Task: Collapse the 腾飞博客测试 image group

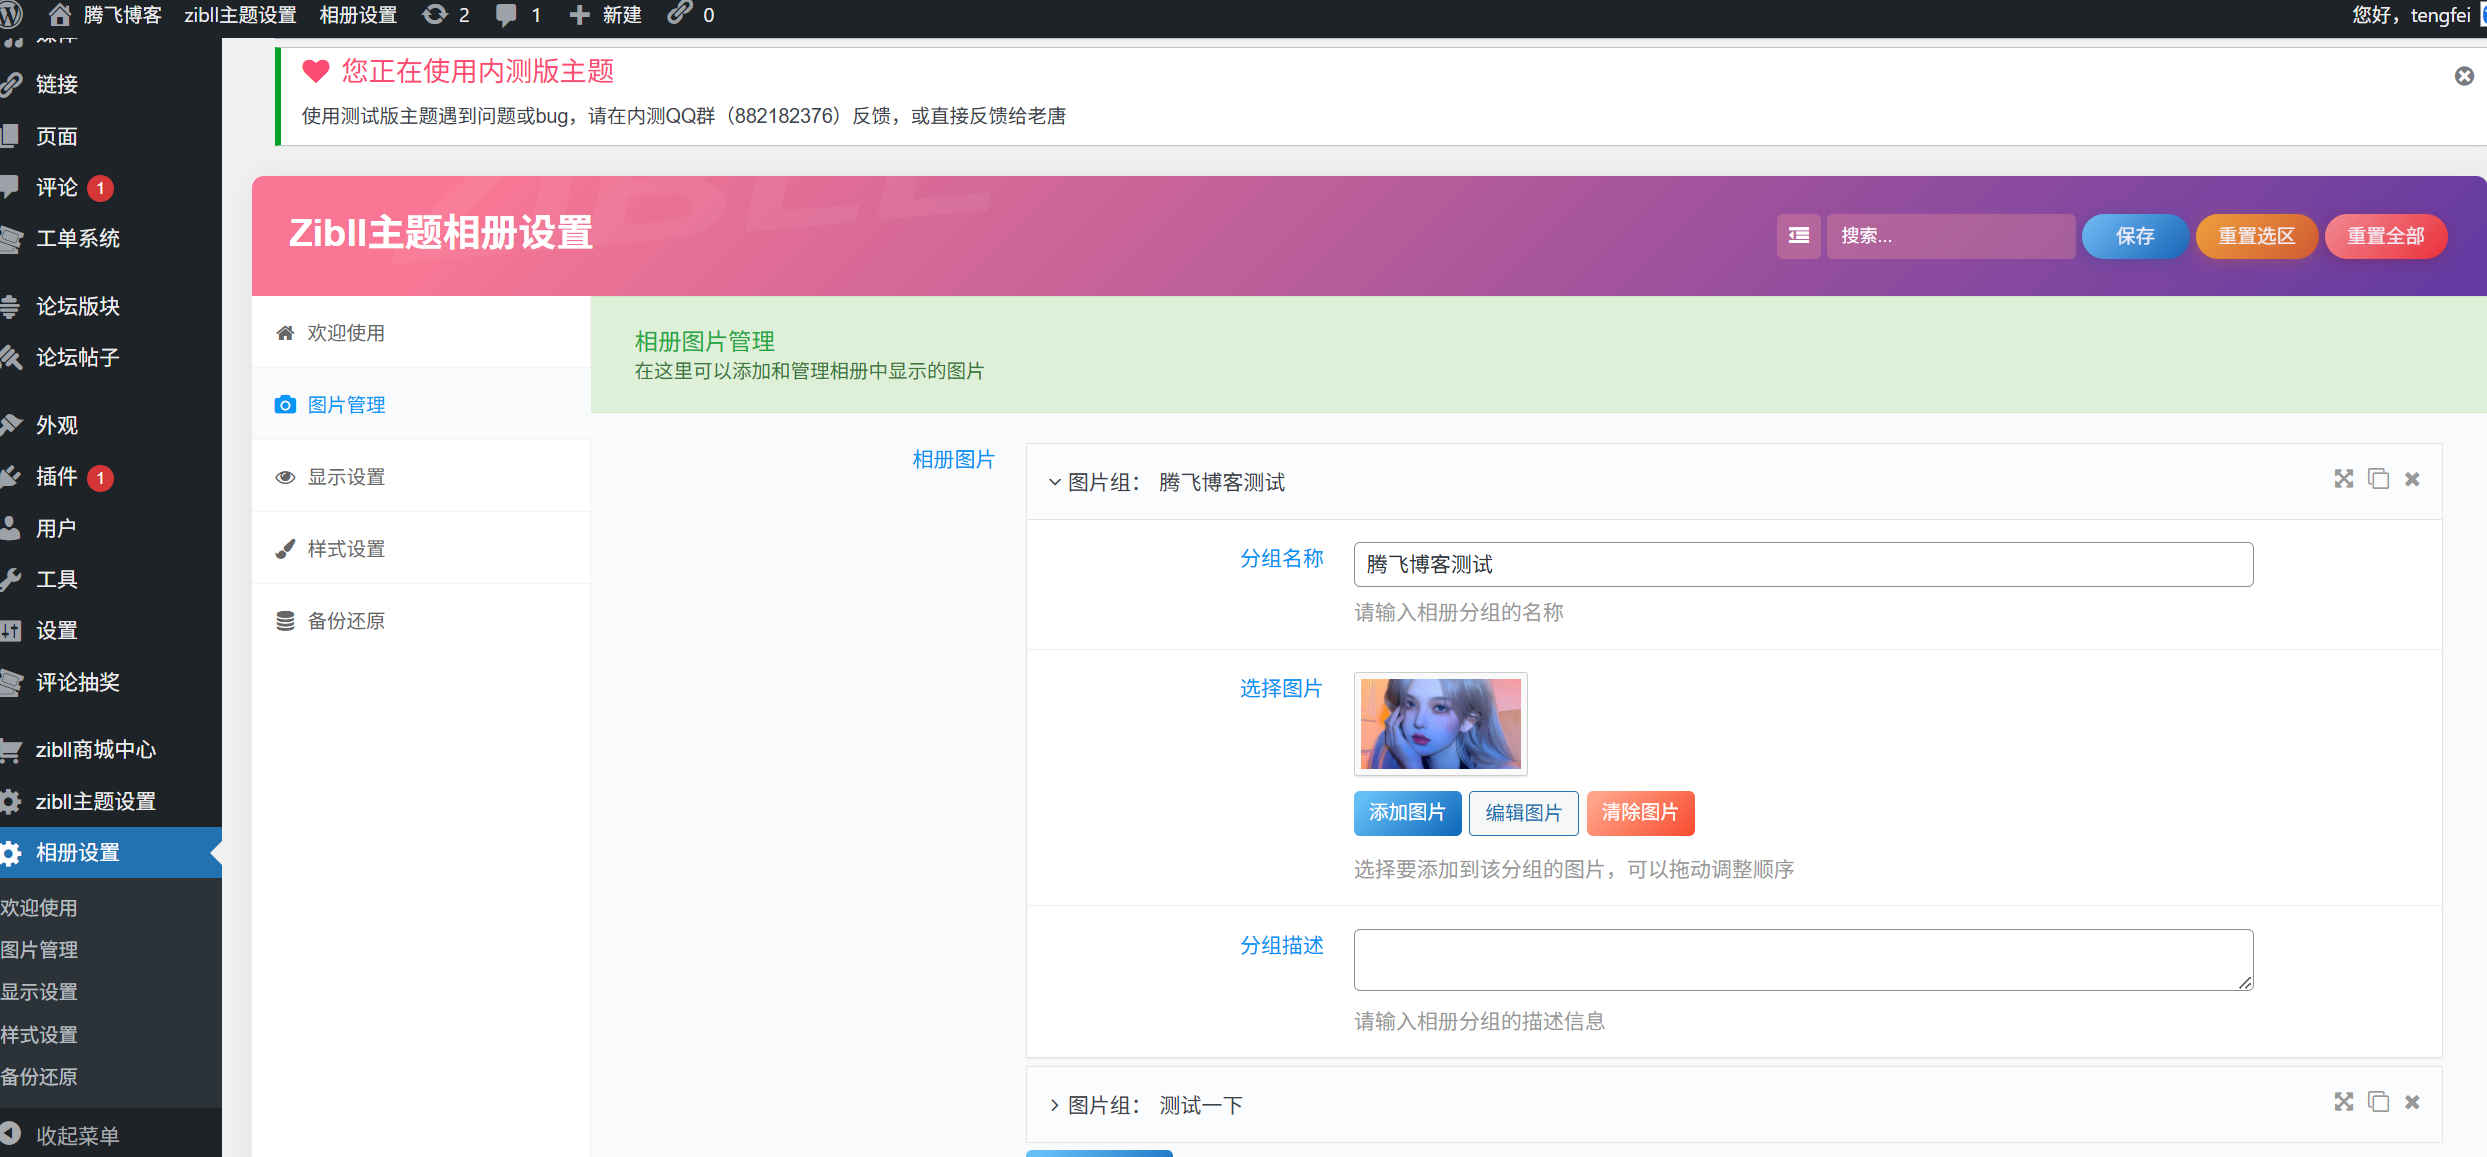Action: (1053, 482)
